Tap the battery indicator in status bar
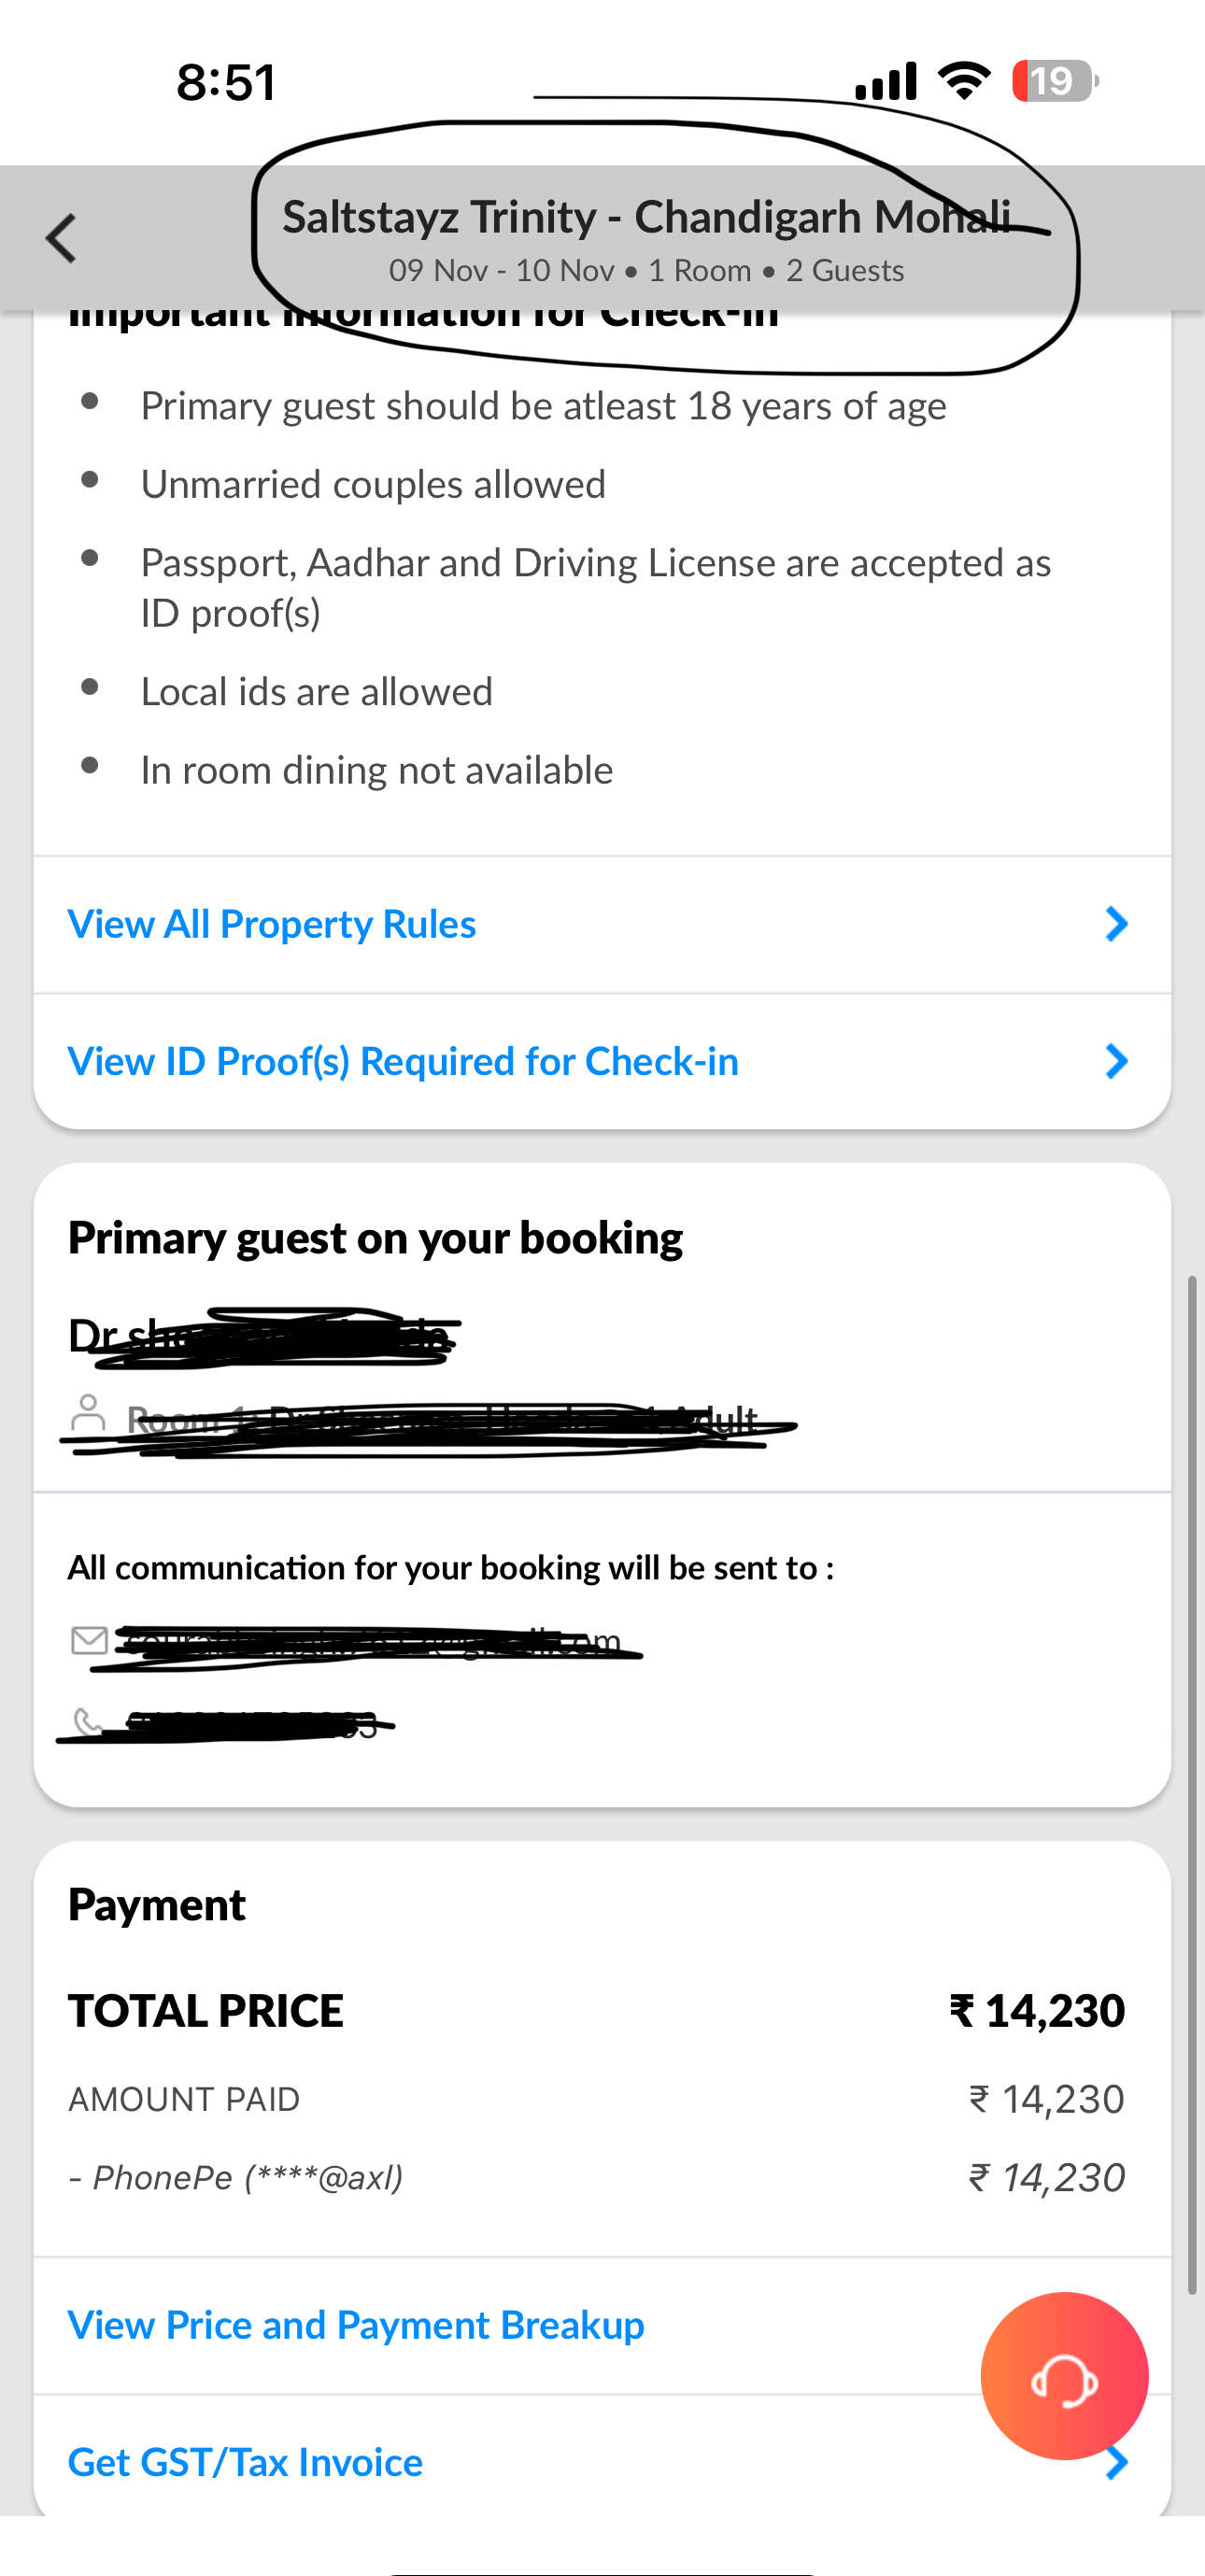1205x2576 pixels. tap(1056, 81)
